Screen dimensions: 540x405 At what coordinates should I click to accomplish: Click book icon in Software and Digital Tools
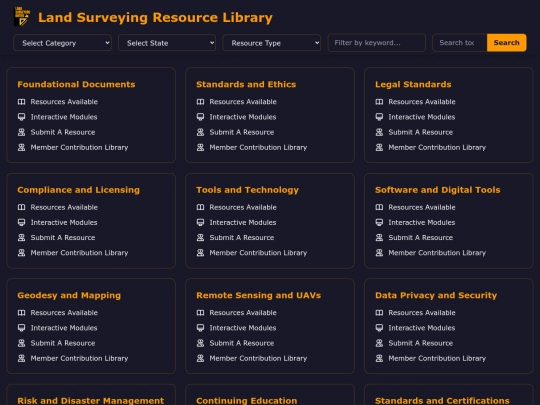click(379, 207)
